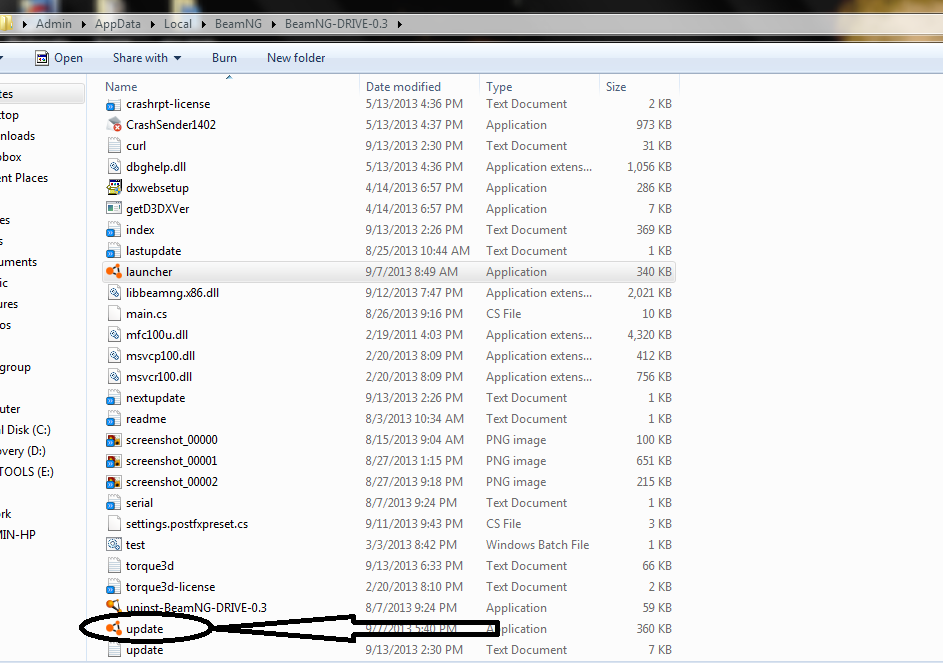Expand breadcrumb arrow after Admin
943x663 pixels.
pos(83,24)
